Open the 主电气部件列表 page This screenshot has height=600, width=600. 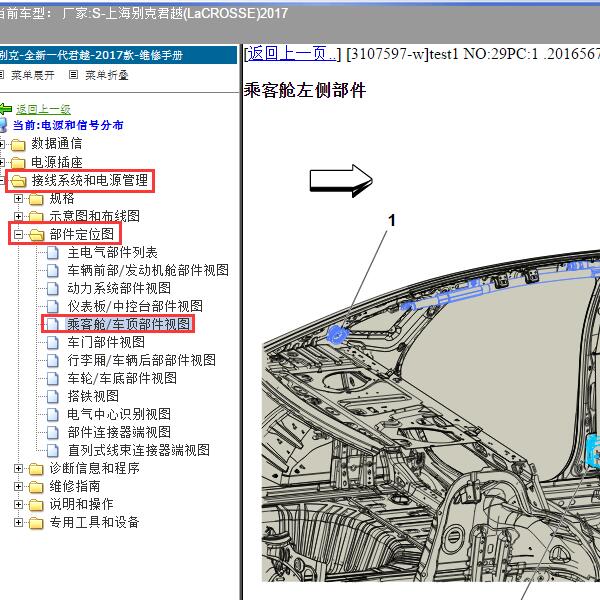(112, 252)
